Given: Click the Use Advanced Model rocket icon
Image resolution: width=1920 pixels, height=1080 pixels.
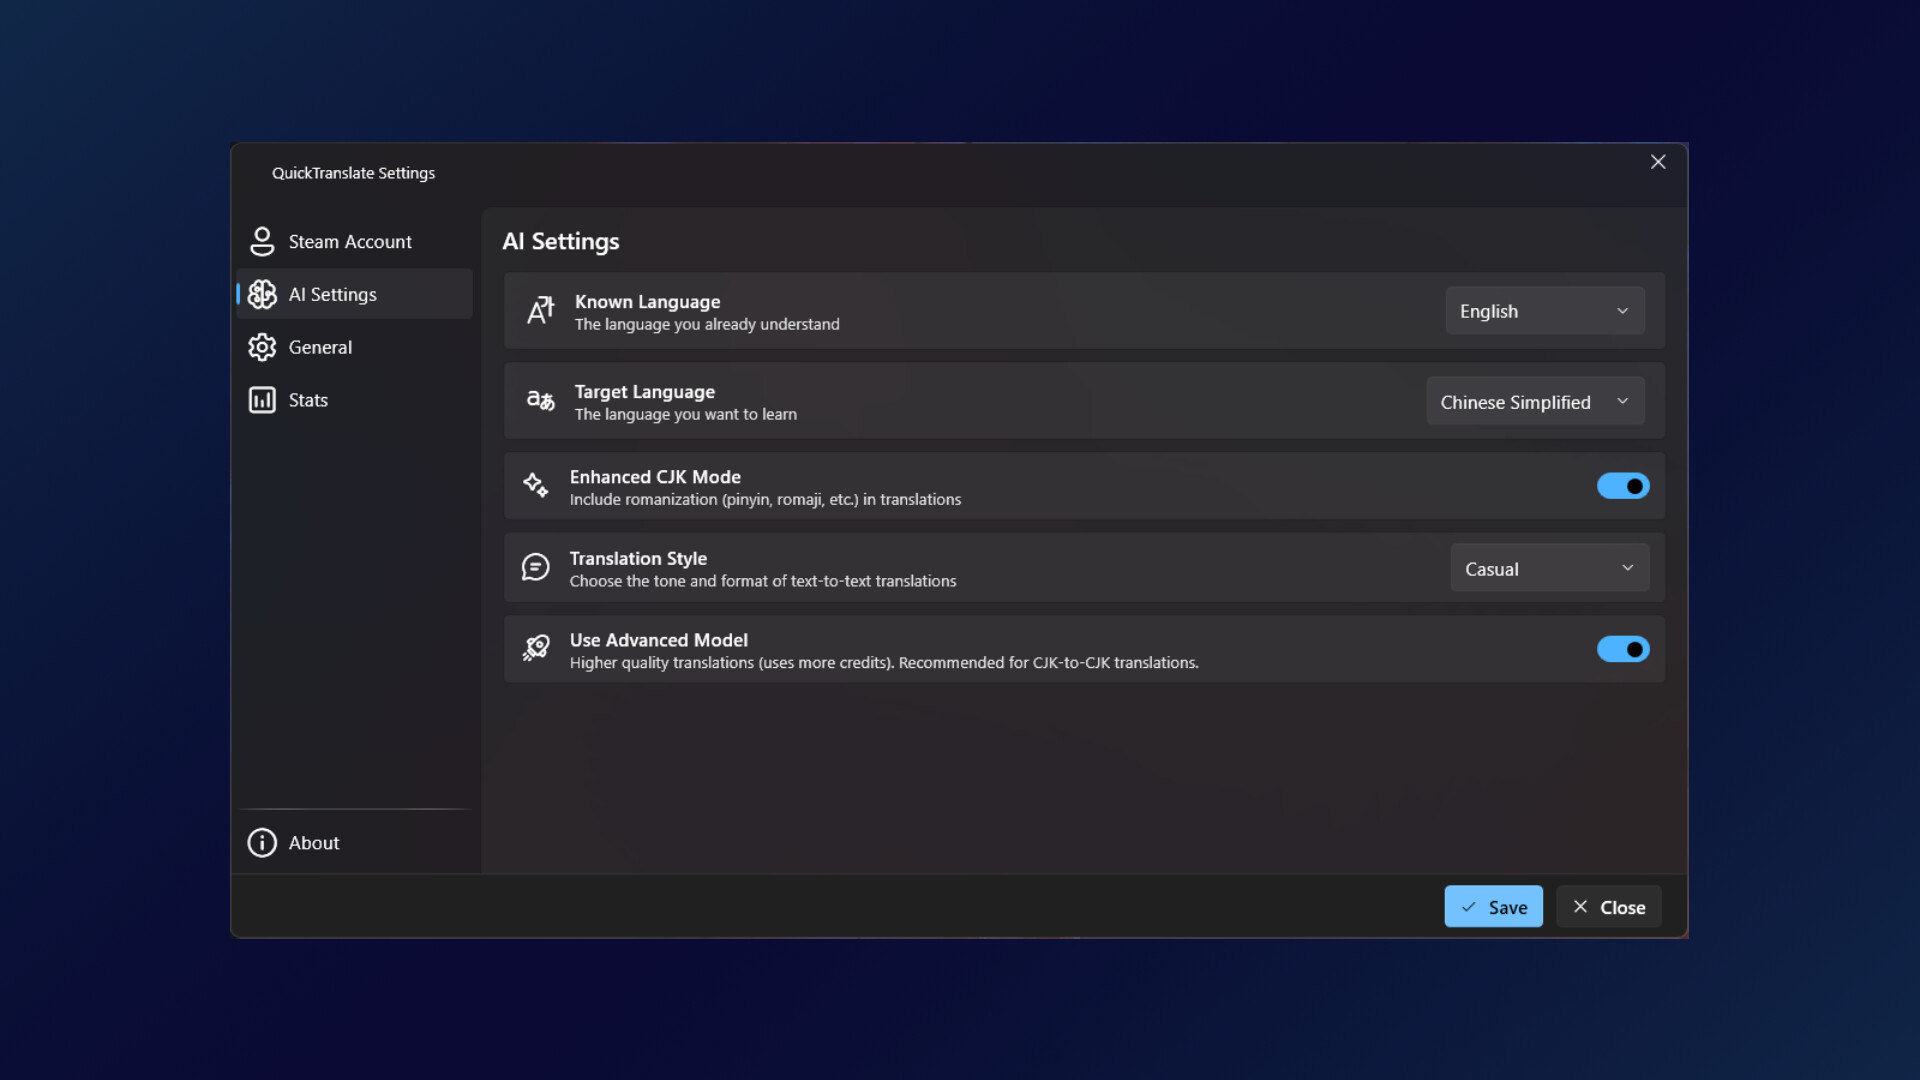Looking at the screenshot, I should click(536, 649).
